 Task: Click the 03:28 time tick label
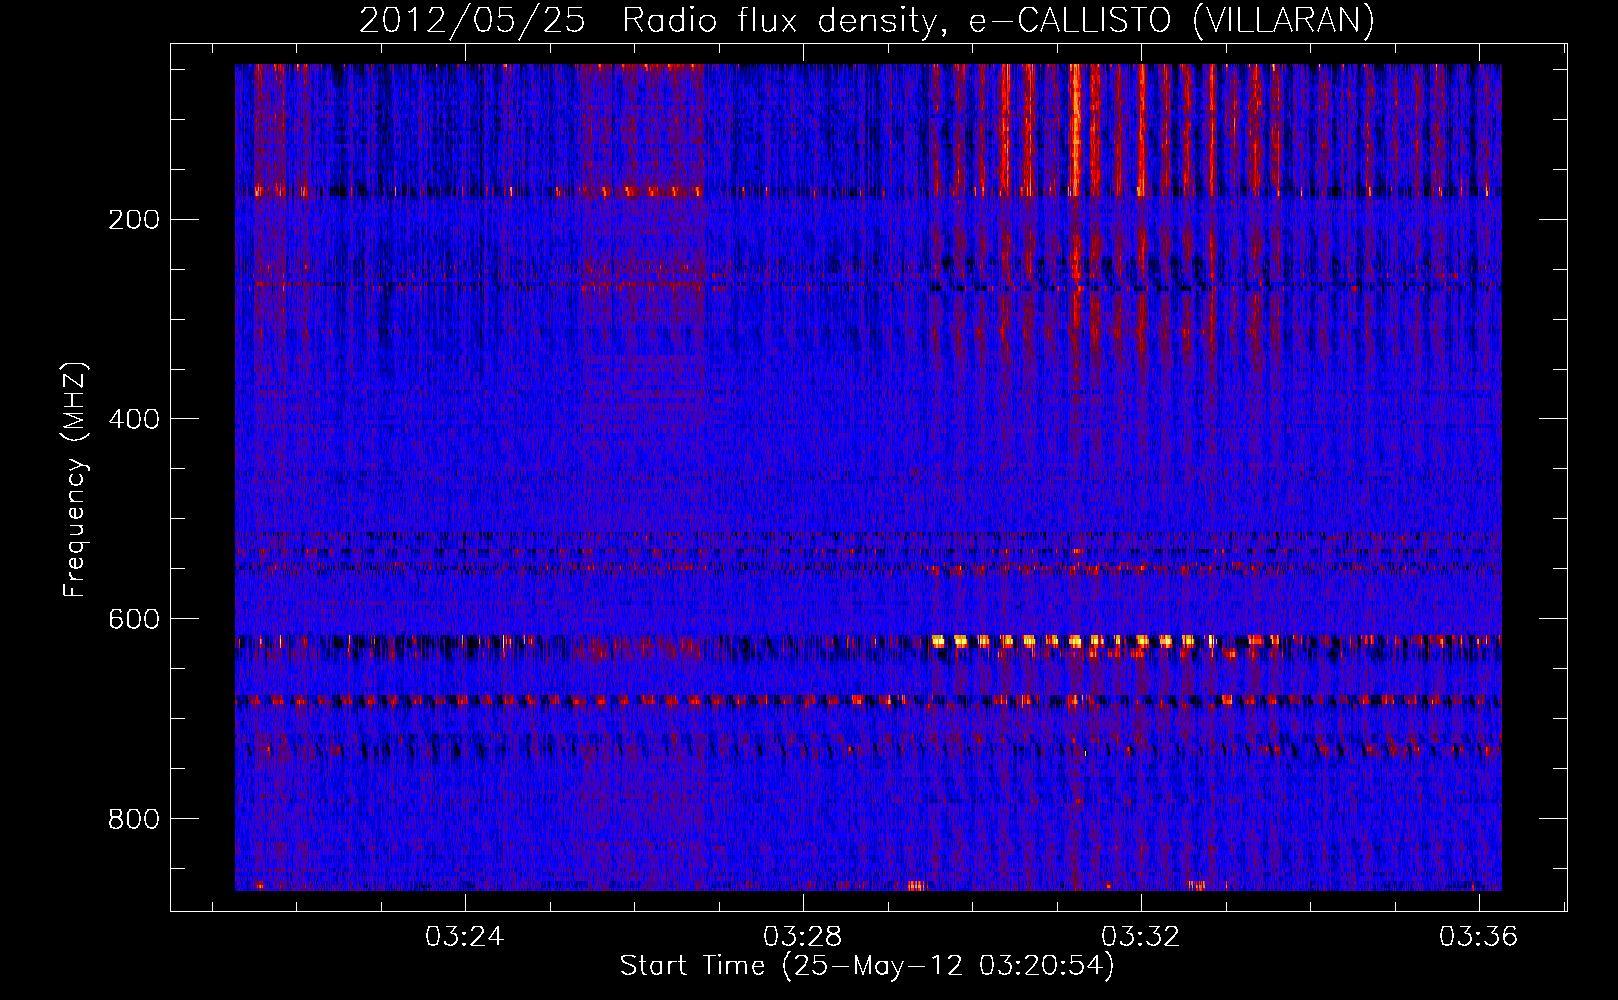802,937
